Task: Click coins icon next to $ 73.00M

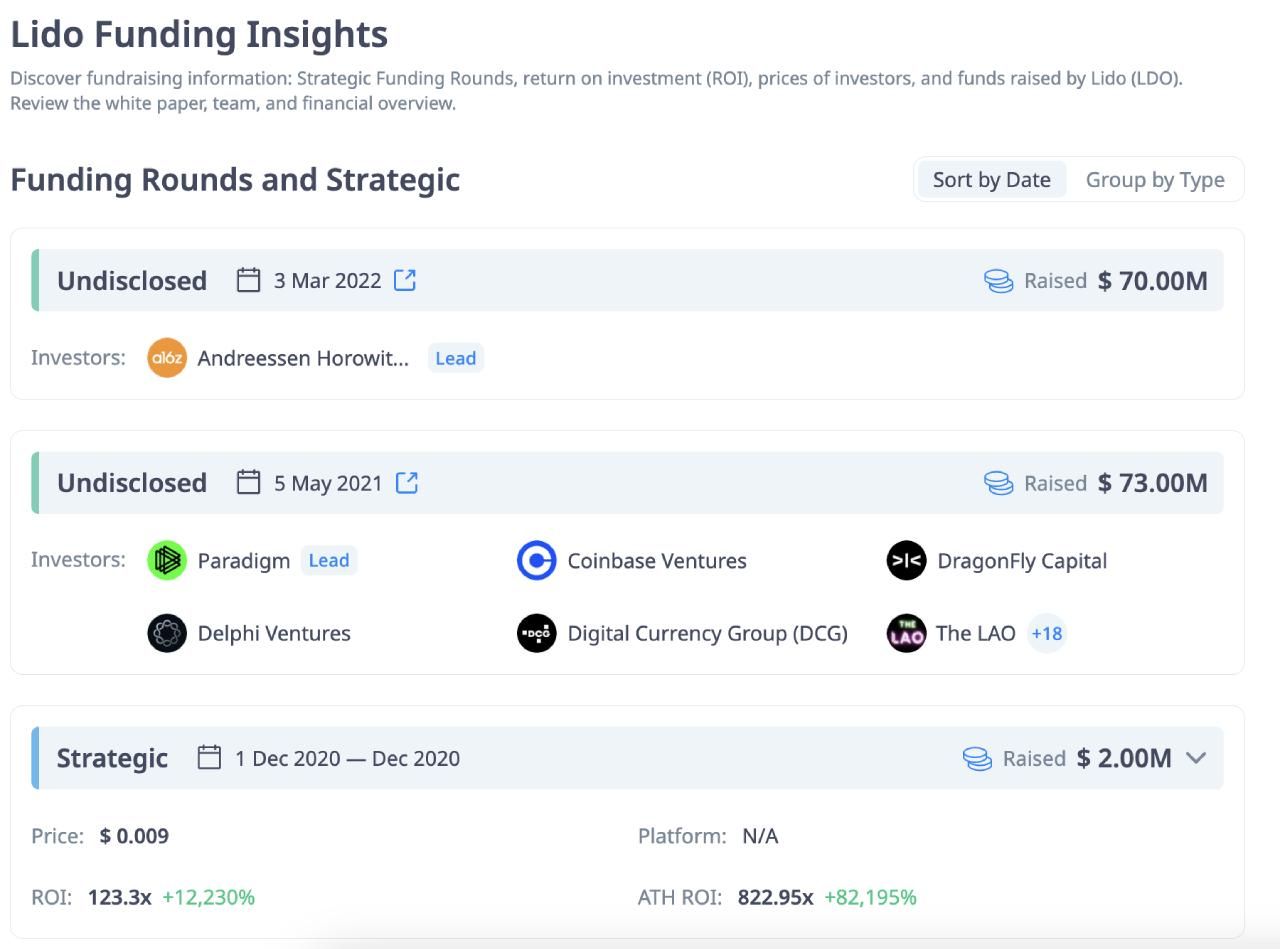Action: tap(999, 483)
